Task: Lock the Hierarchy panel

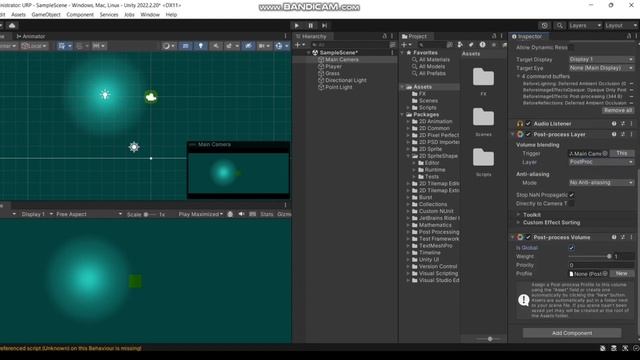Action: tap(384, 36)
